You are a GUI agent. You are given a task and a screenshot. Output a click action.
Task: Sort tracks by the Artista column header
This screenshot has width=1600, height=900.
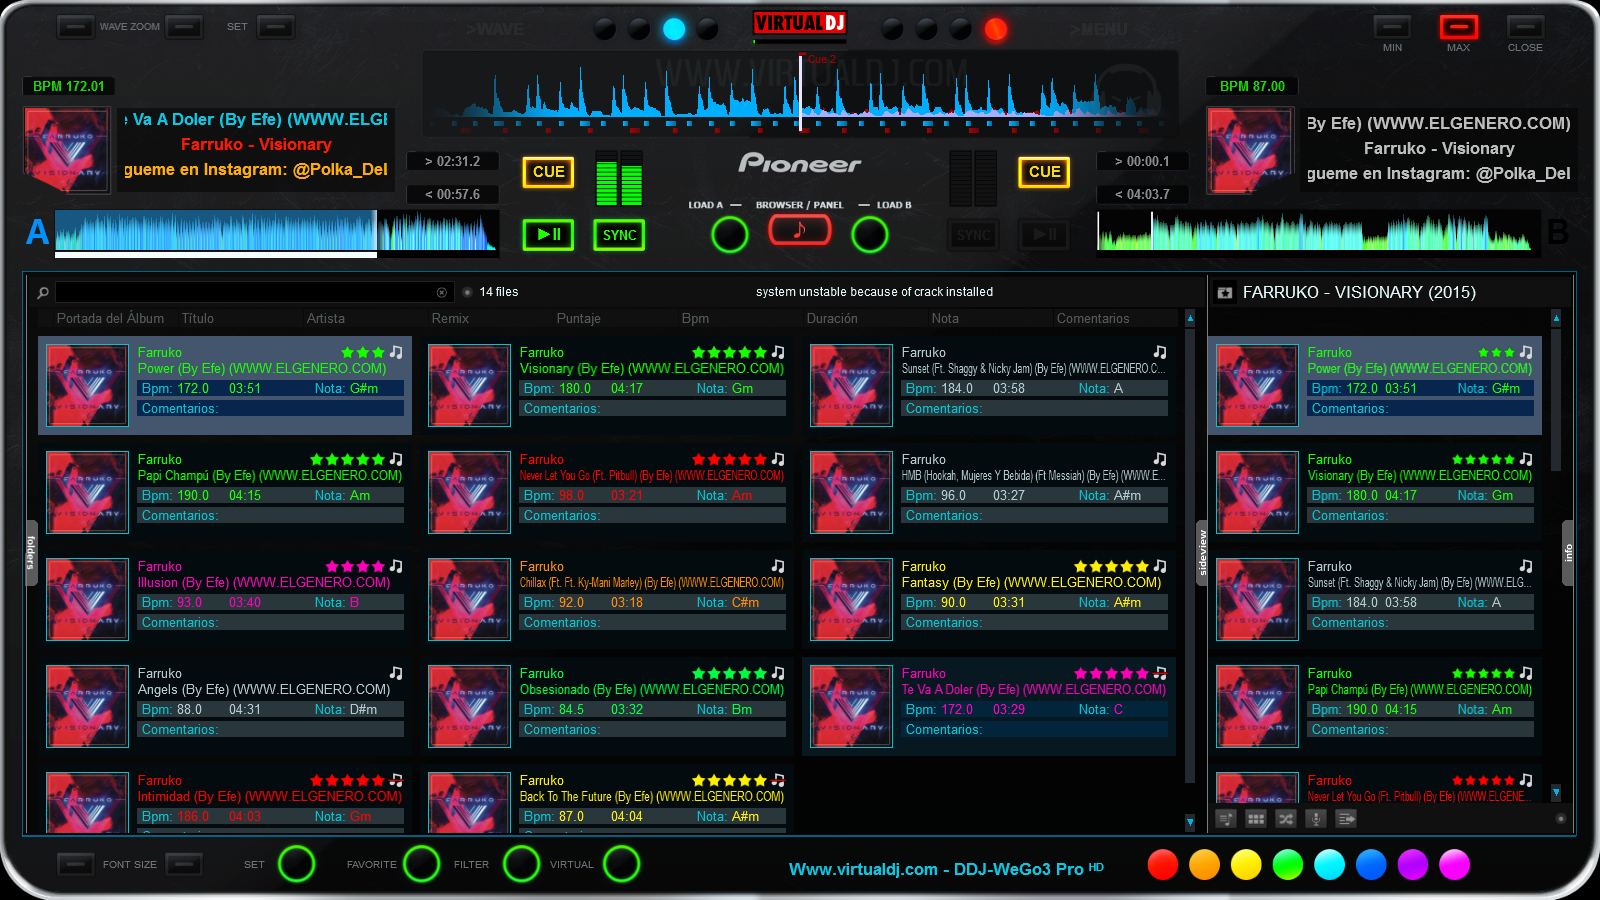click(326, 319)
